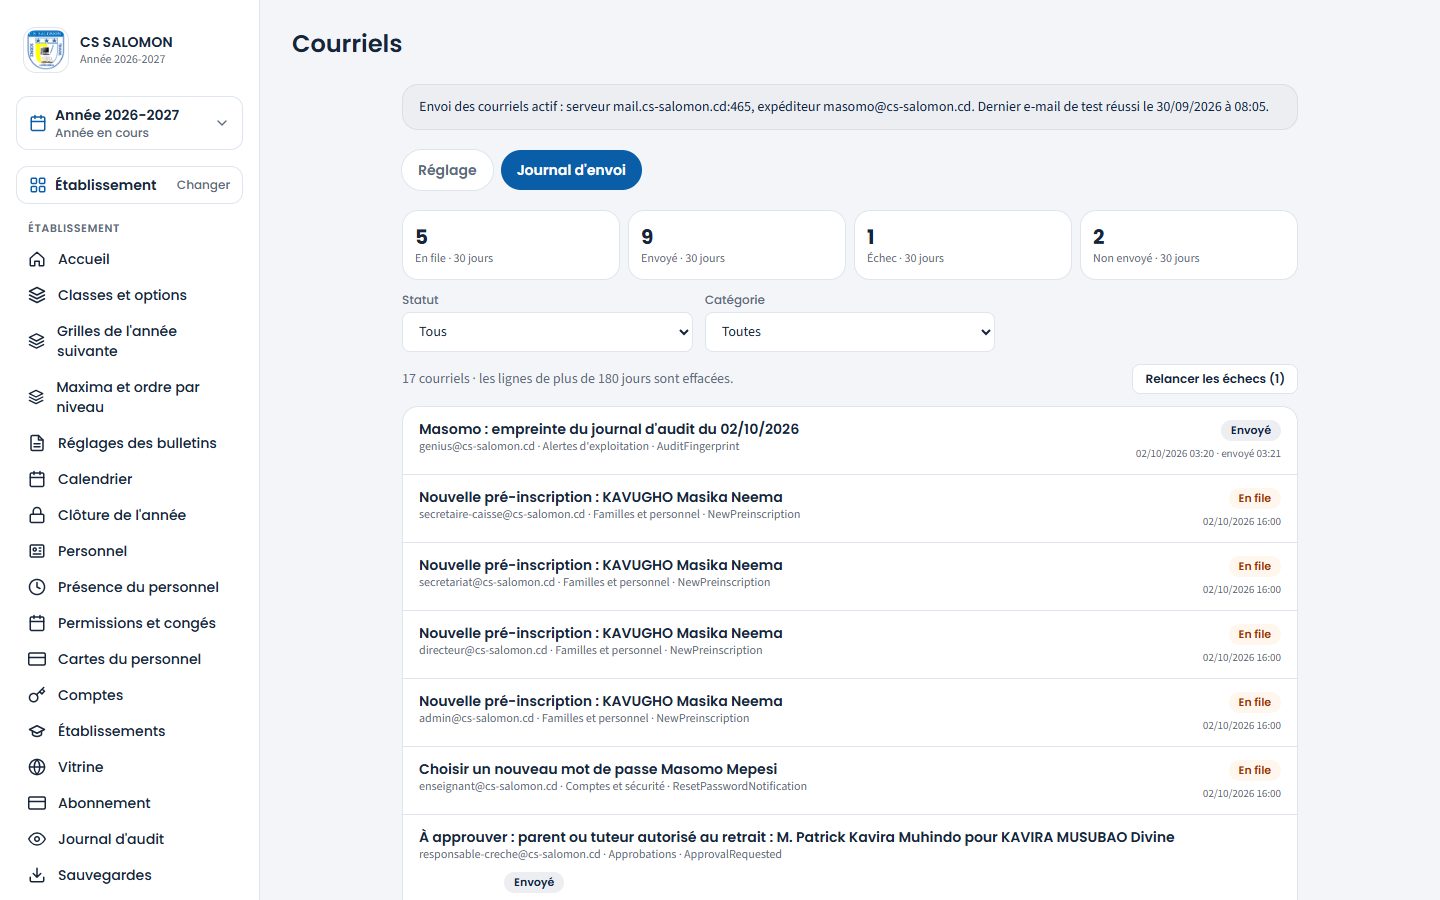
Task: Click the CS Salomon school logo
Action: (46, 50)
